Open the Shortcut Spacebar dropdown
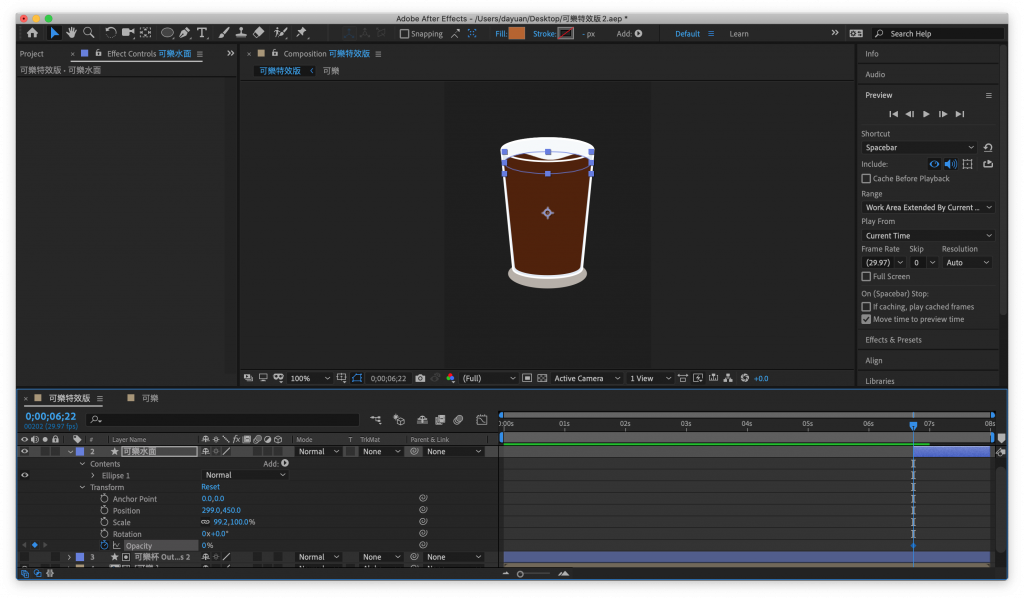 (920, 148)
